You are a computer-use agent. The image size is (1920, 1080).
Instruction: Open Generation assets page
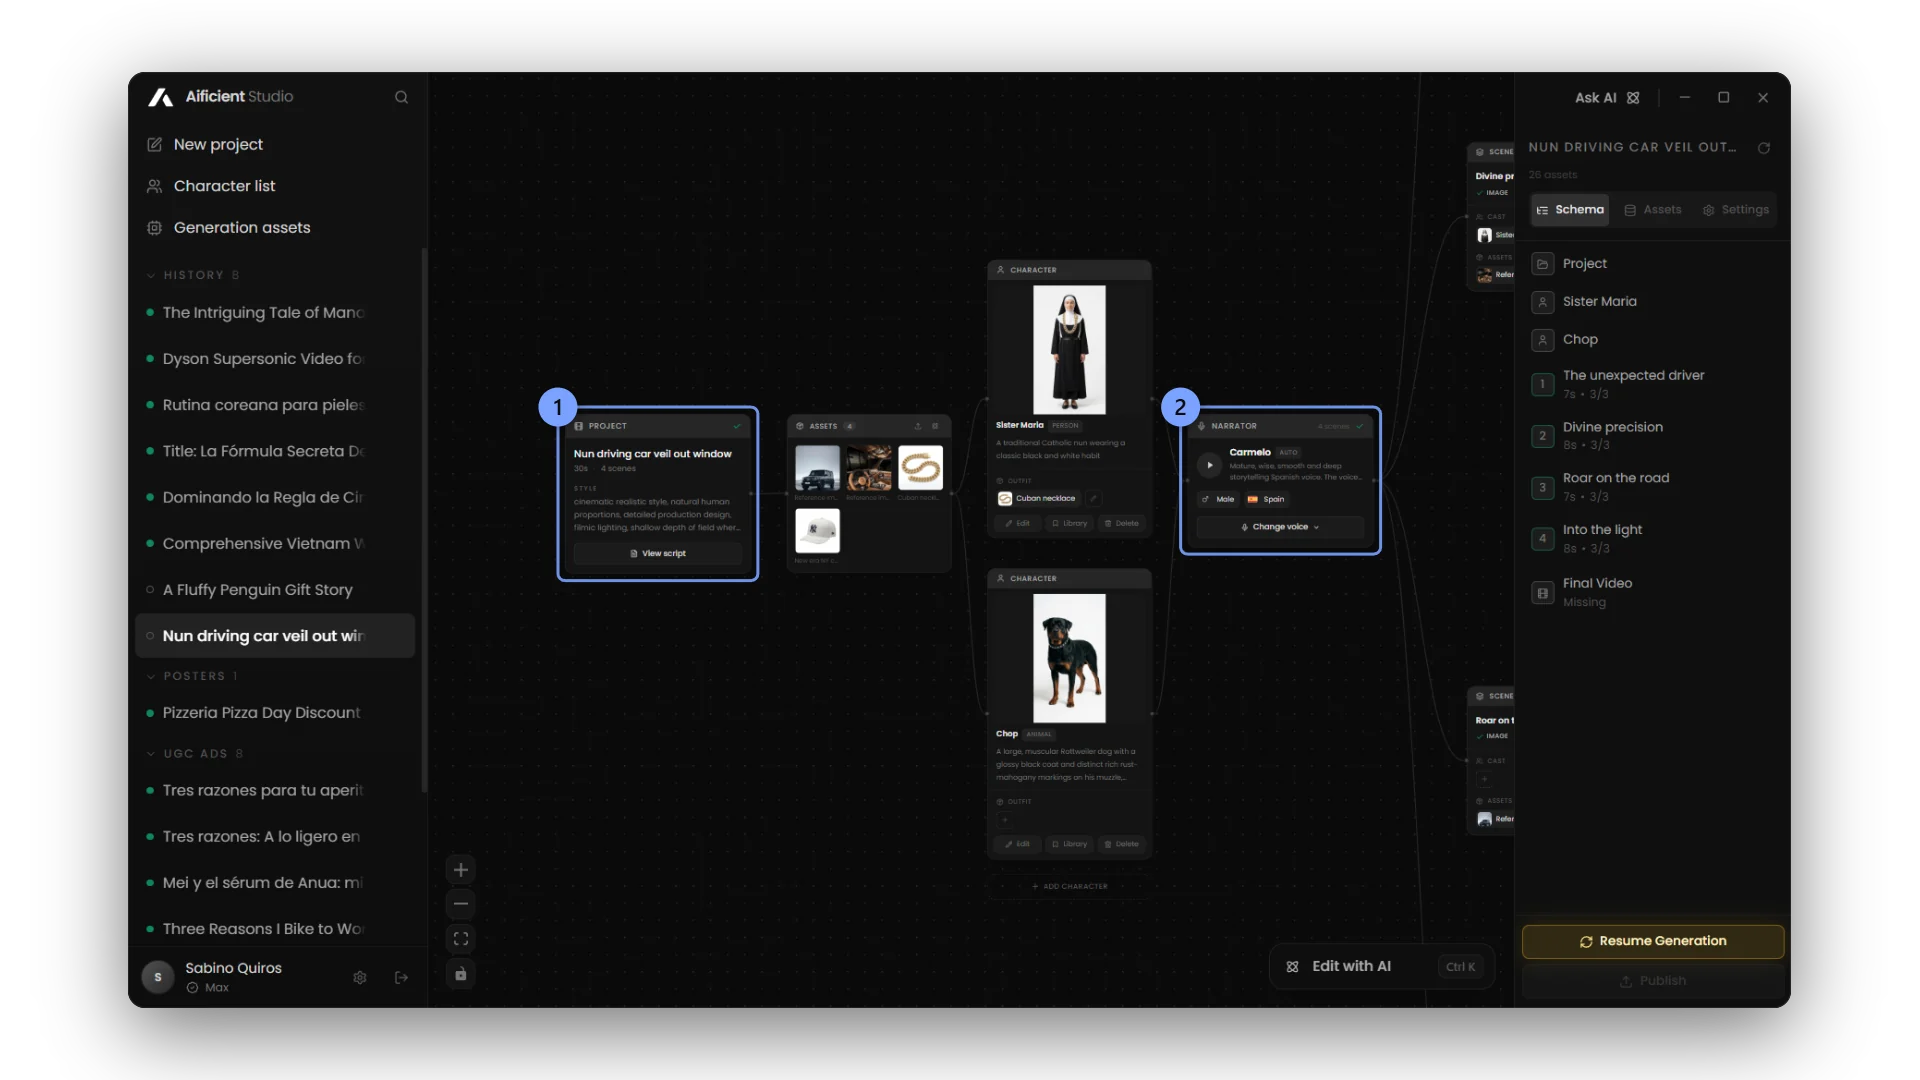click(242, 228)
